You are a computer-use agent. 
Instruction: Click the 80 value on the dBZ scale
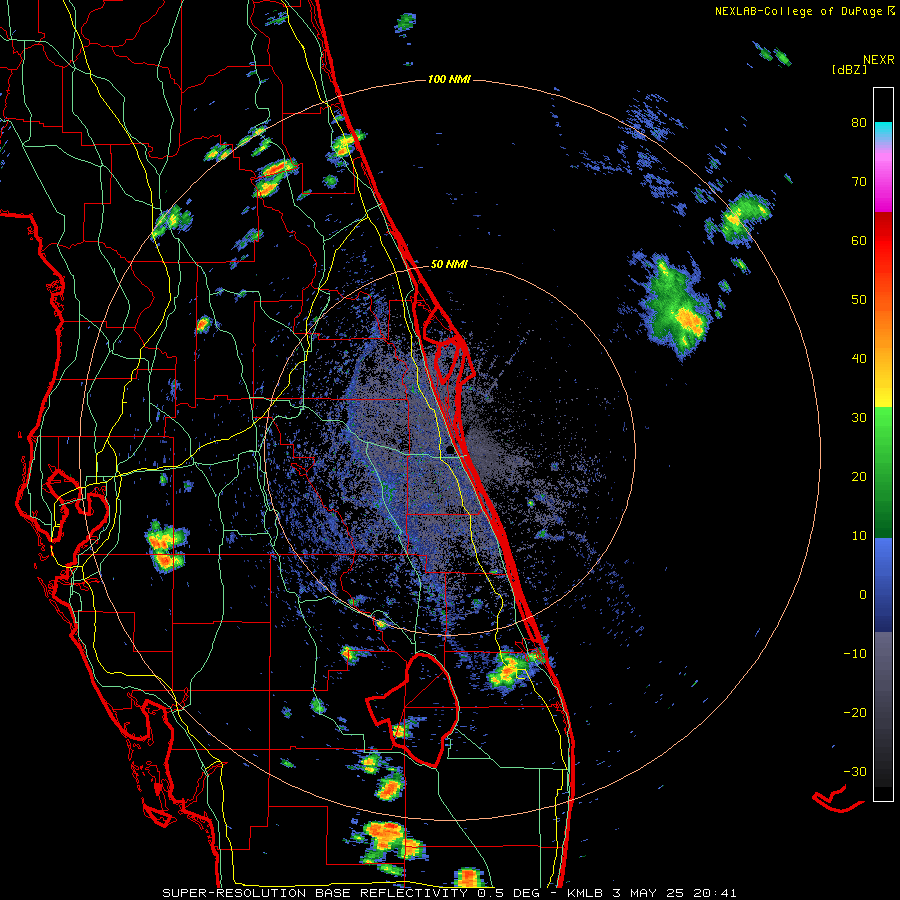coord(859,123)
